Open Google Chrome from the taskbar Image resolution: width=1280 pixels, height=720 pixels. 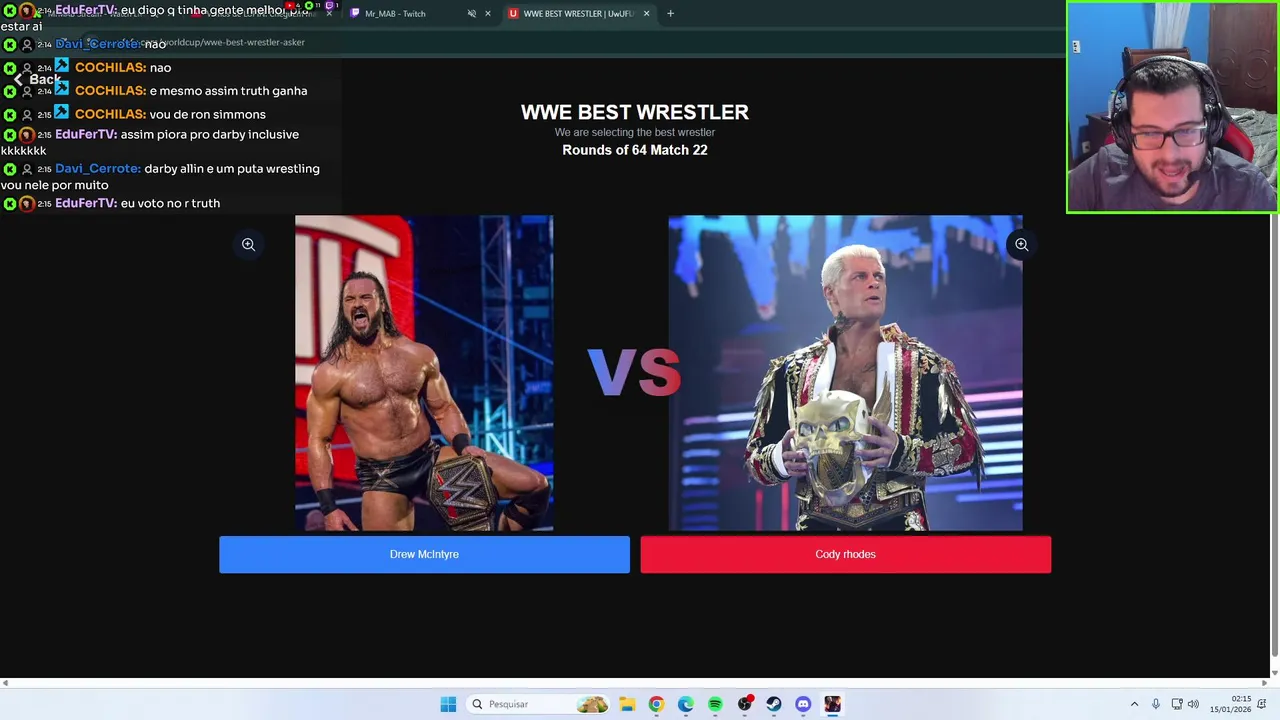(656, 704)
